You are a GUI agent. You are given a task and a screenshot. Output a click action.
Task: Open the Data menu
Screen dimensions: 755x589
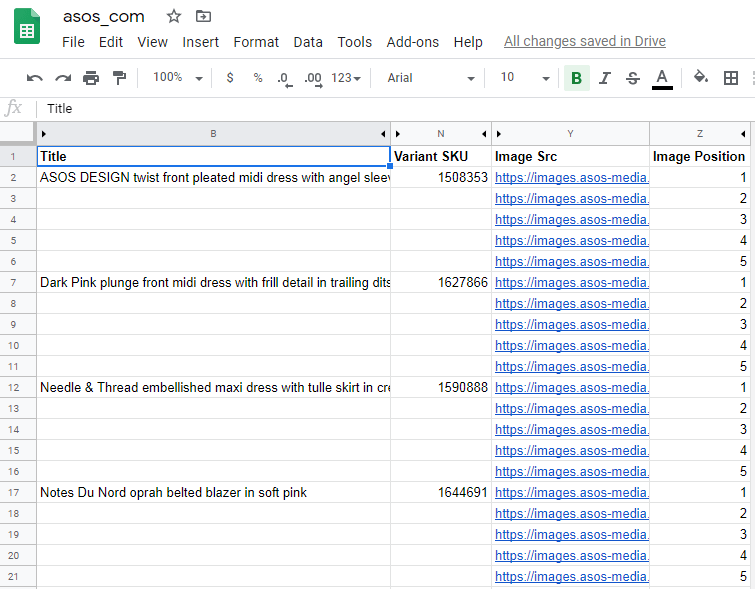click(308, 42)
